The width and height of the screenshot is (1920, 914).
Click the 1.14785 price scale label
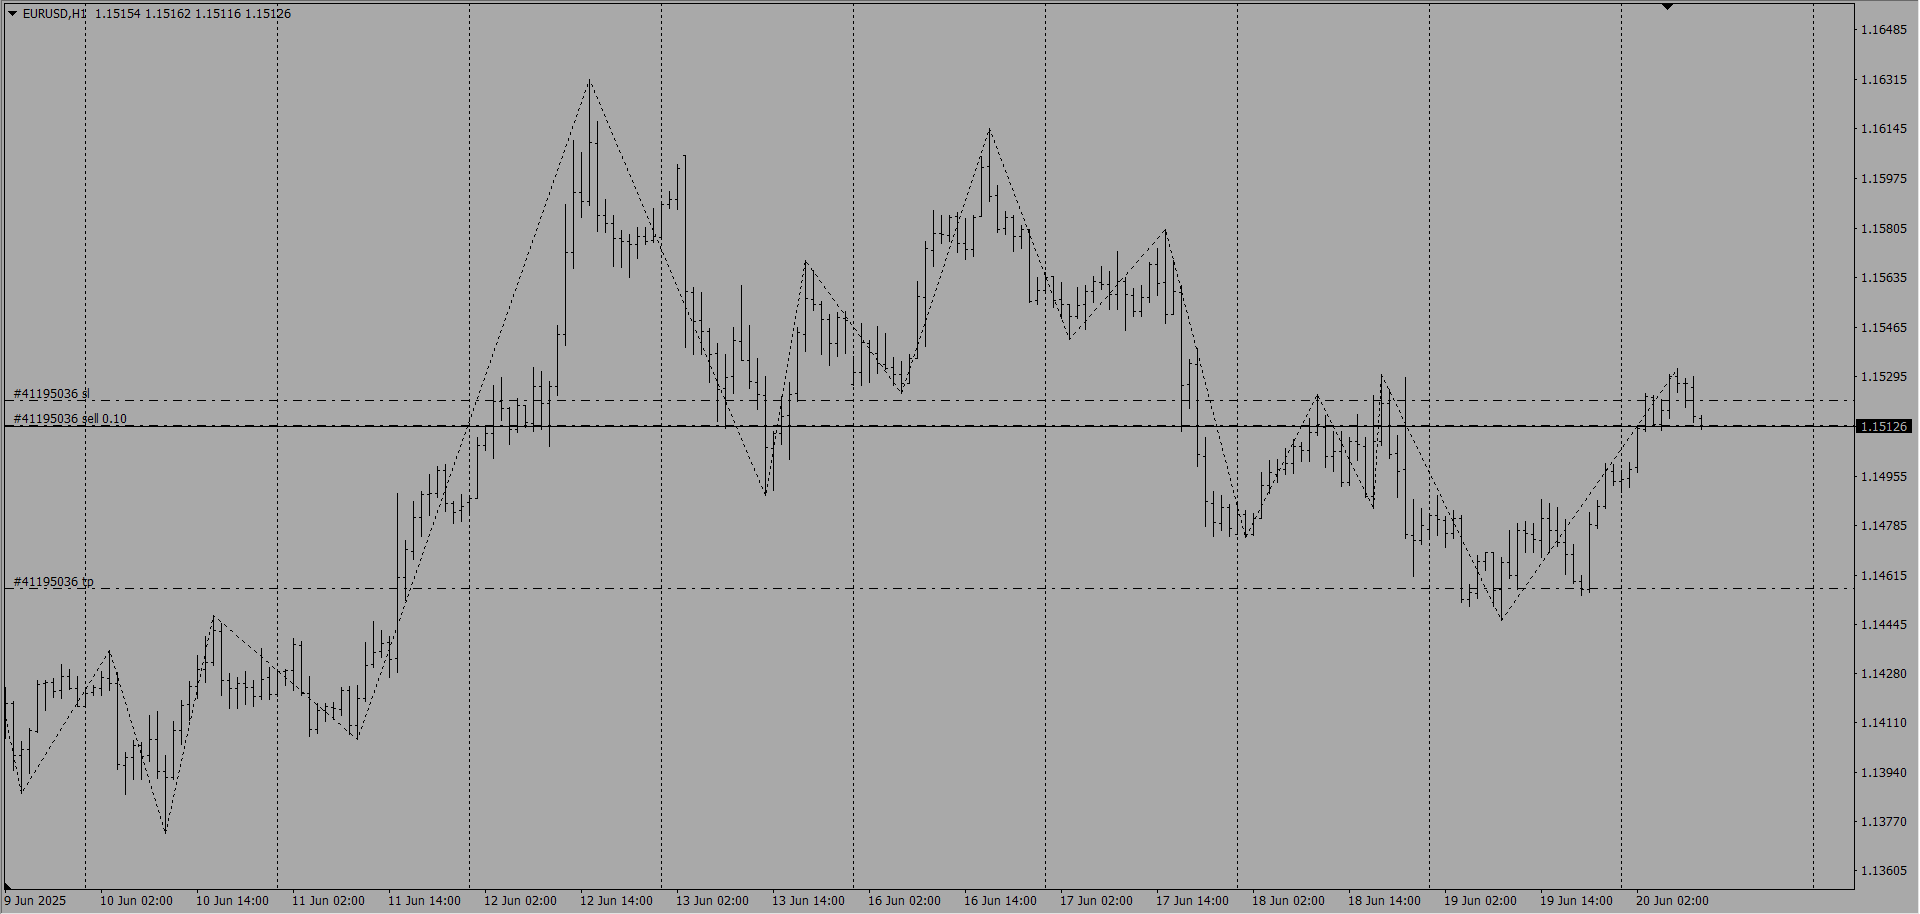coord(1883,526)
